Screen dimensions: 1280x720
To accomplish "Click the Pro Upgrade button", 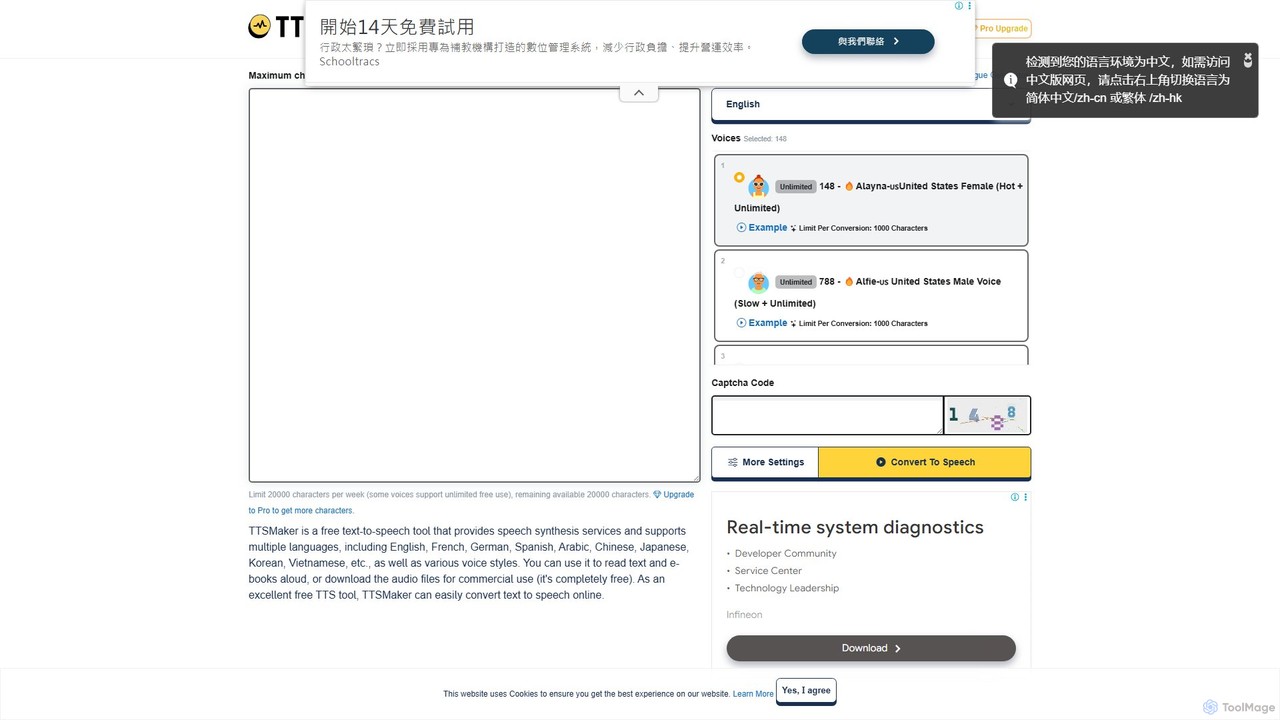I will pyautogui.click(x=1002, y=29).
